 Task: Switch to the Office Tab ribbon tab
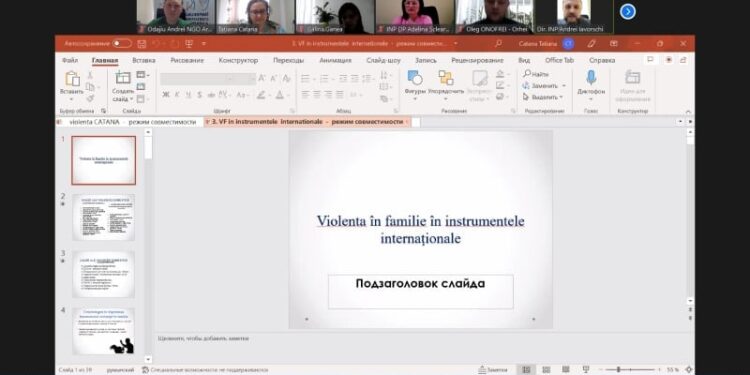click(559, 60)
